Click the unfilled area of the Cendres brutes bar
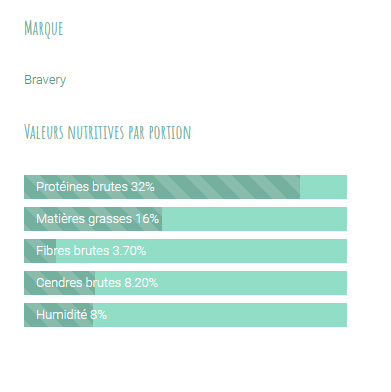Screen dimensions: 391x392 221,283
